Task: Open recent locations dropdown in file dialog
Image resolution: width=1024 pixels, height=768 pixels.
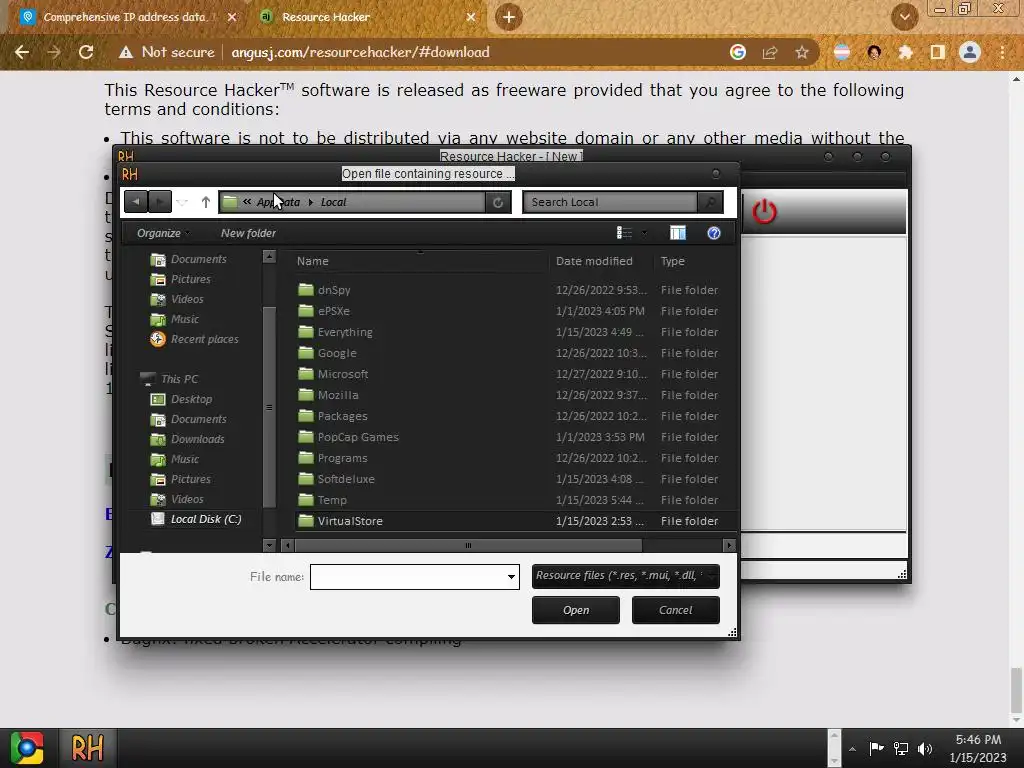Action: tap(182, 202)
